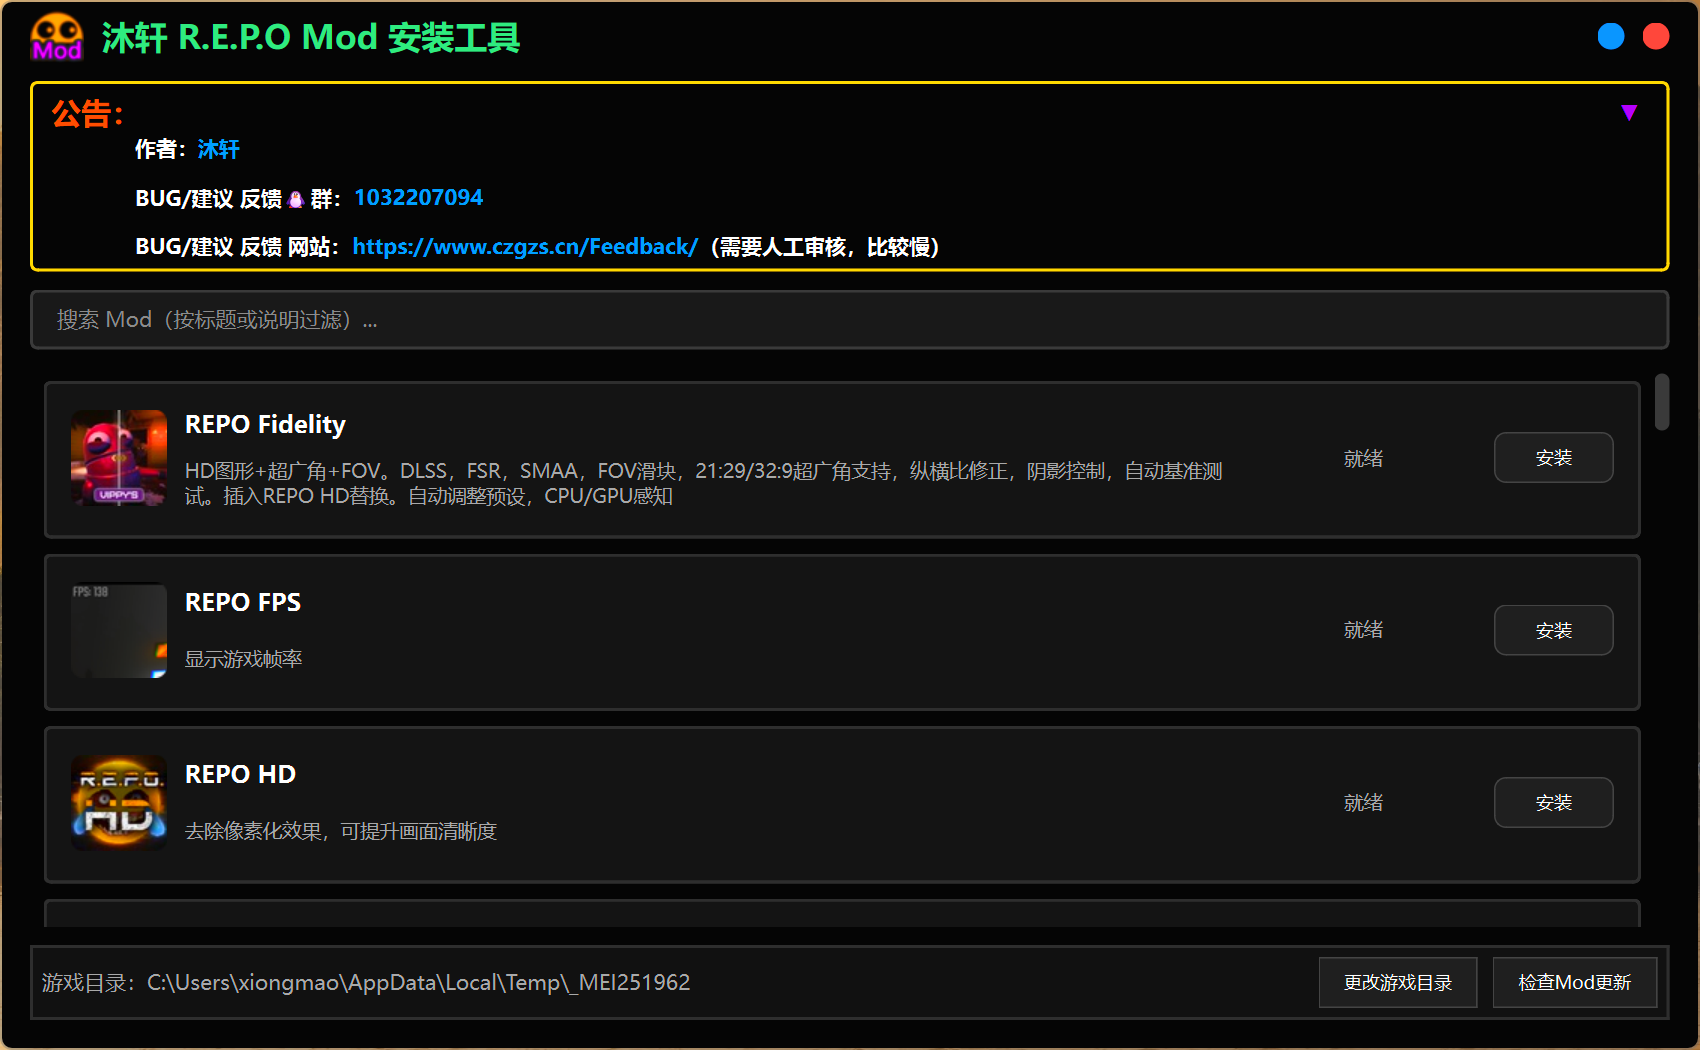Click the red close circle button

1656,36
